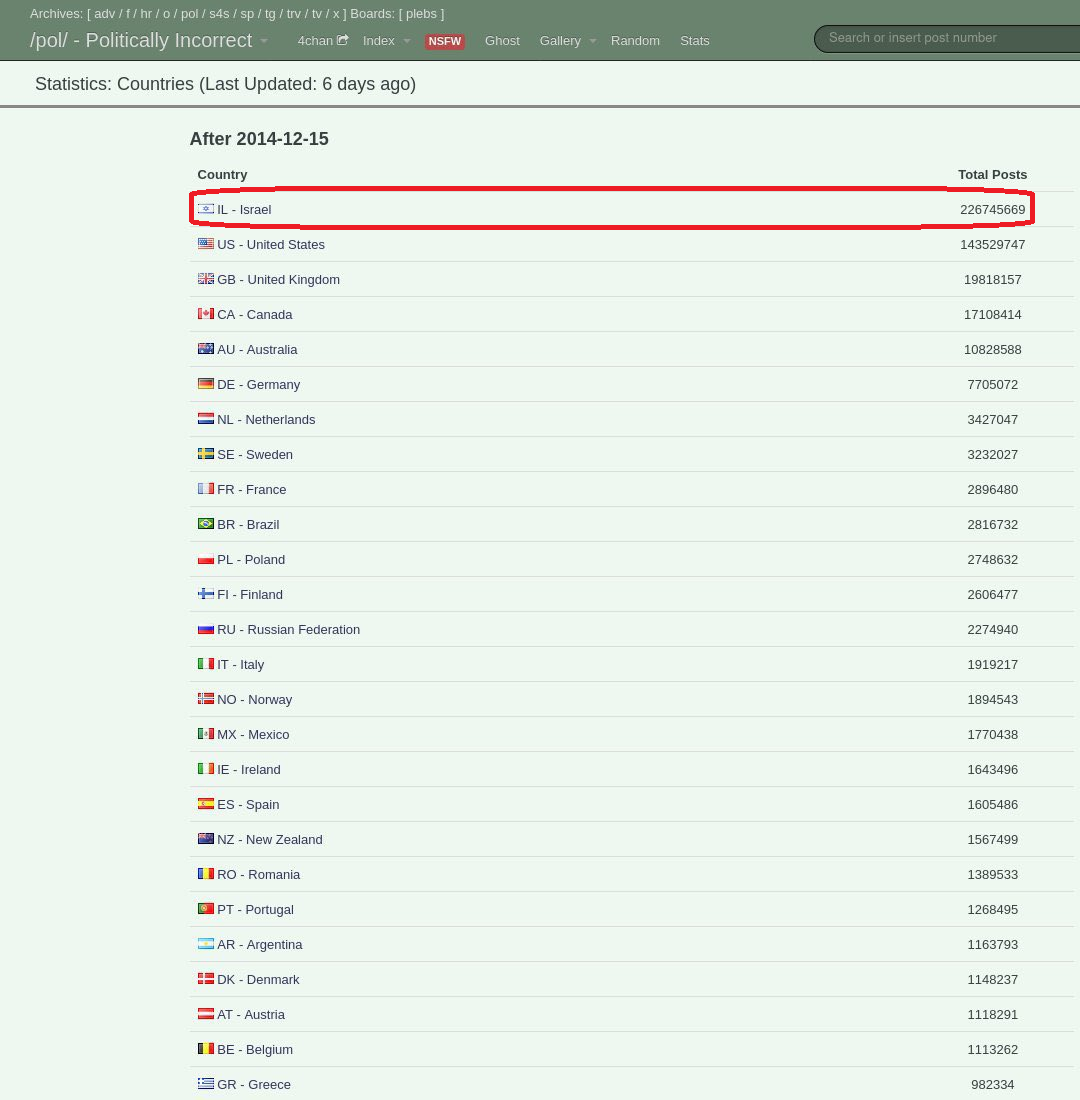This screenshot has width=1080, height=1100.
Task: Click the Norway flag icon
Action: pyautogui.click(x=206, y=699)
